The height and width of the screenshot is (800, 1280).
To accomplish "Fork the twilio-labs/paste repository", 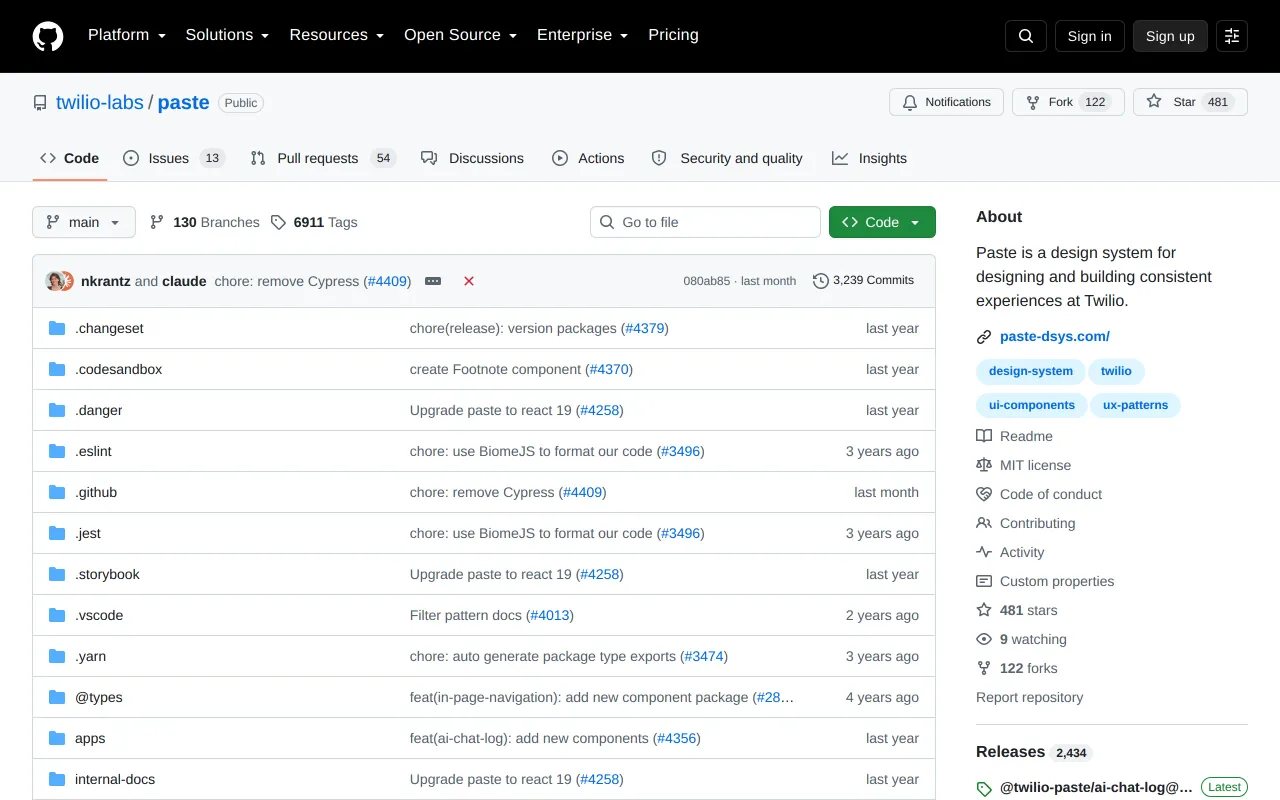I will (1068, 102).
